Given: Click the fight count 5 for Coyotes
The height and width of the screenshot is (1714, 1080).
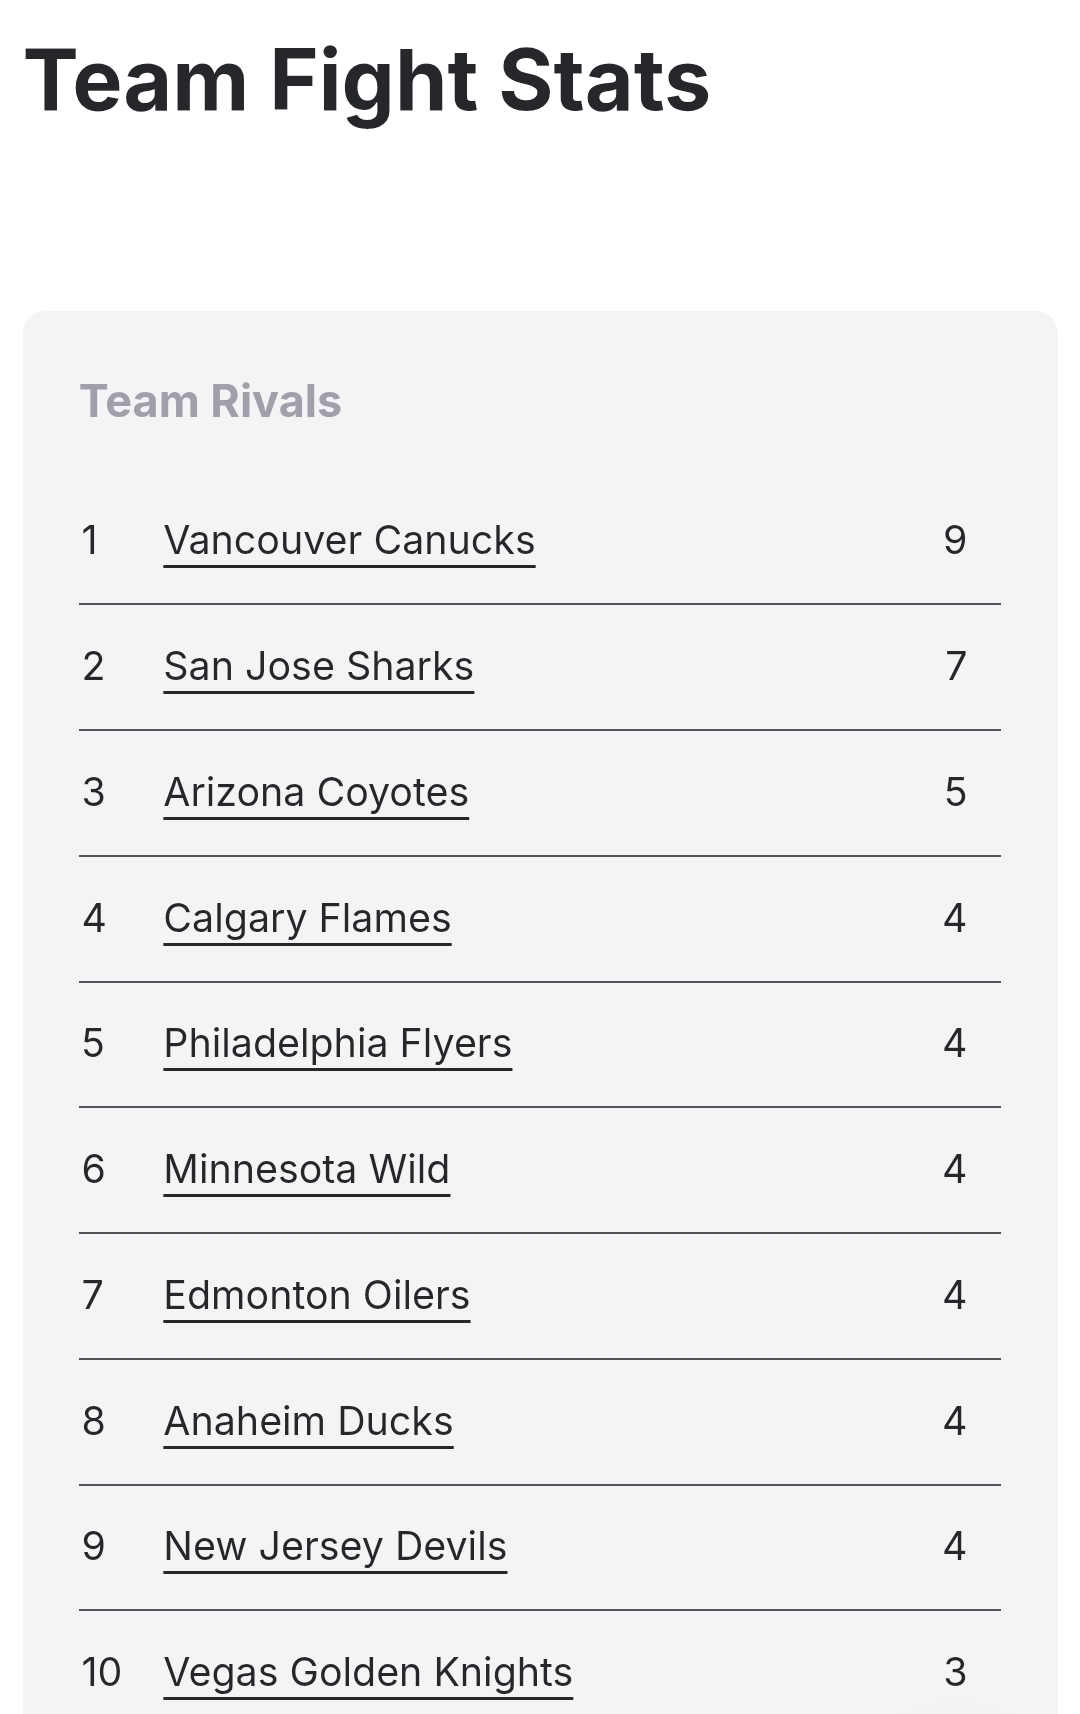Looking at the screenshot, I should [955, 792].
